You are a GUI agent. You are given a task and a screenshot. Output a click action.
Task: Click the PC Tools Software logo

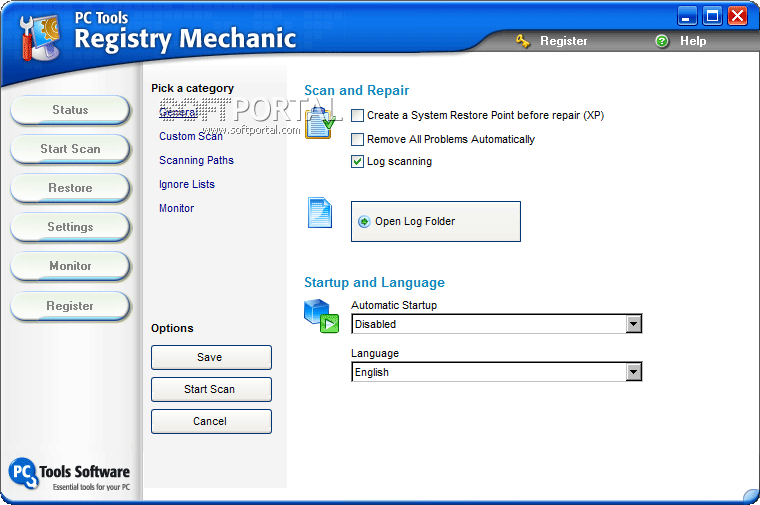pos(69,474)
